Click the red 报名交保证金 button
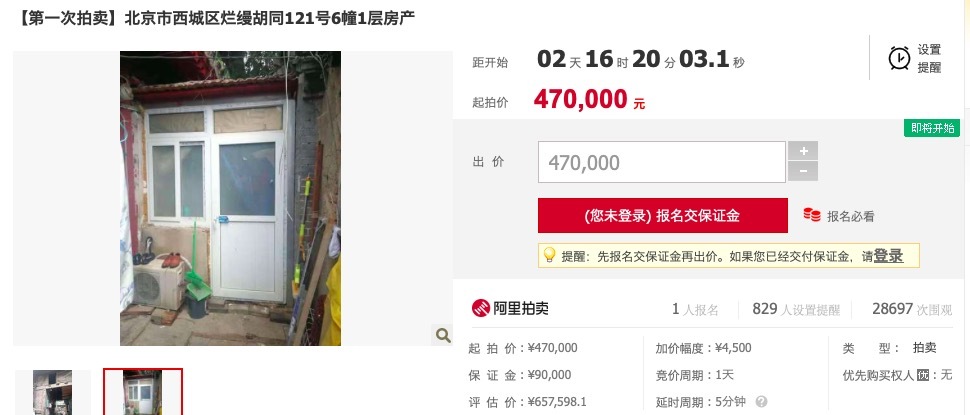The width and height of the screenshot is (970, 415). click(x=663, y=215)
